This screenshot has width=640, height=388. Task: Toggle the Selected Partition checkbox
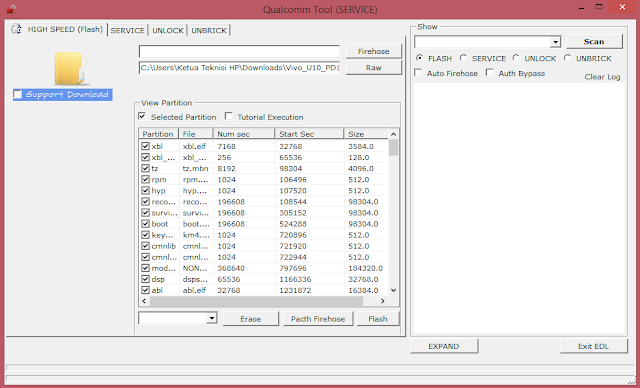pyautogui.click(x=142, y=116)
